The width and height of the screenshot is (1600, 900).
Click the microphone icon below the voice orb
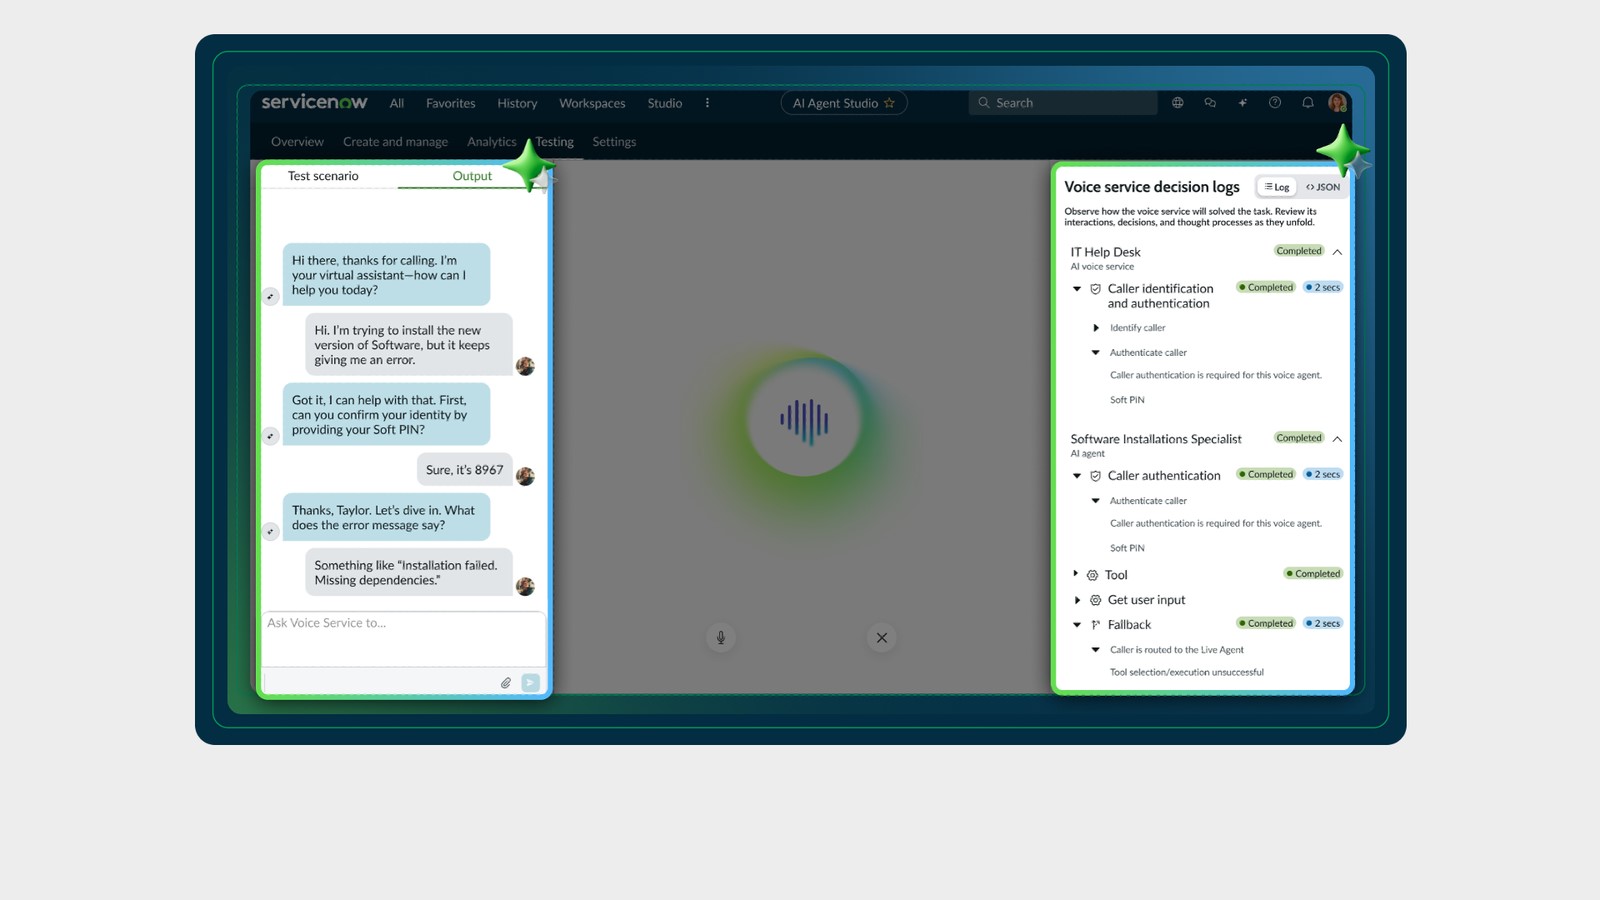point(720,638)
